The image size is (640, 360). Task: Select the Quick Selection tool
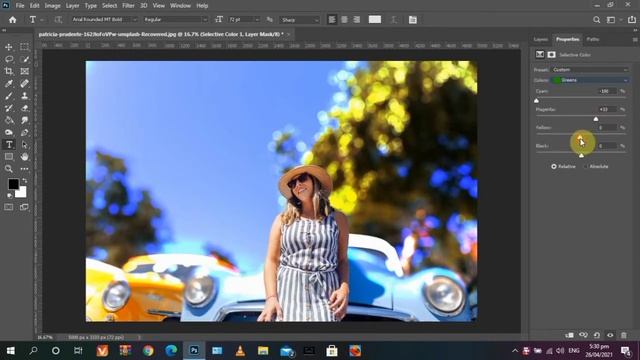click(x=24, y=59)
